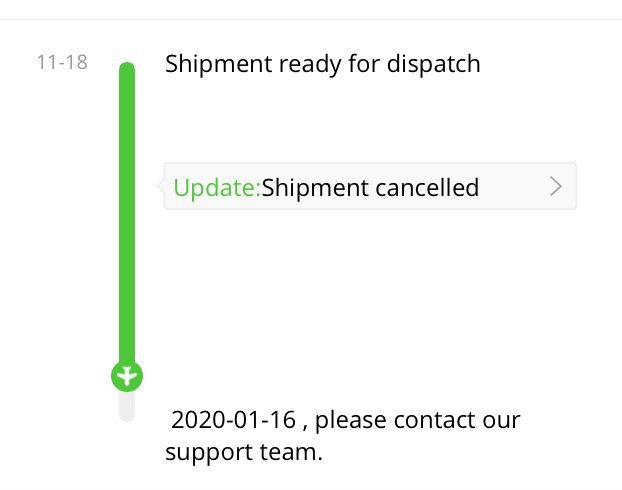Open the Update: Shipment cancelled box
Viewport: 622px width, 490px height.
(370, 187)
